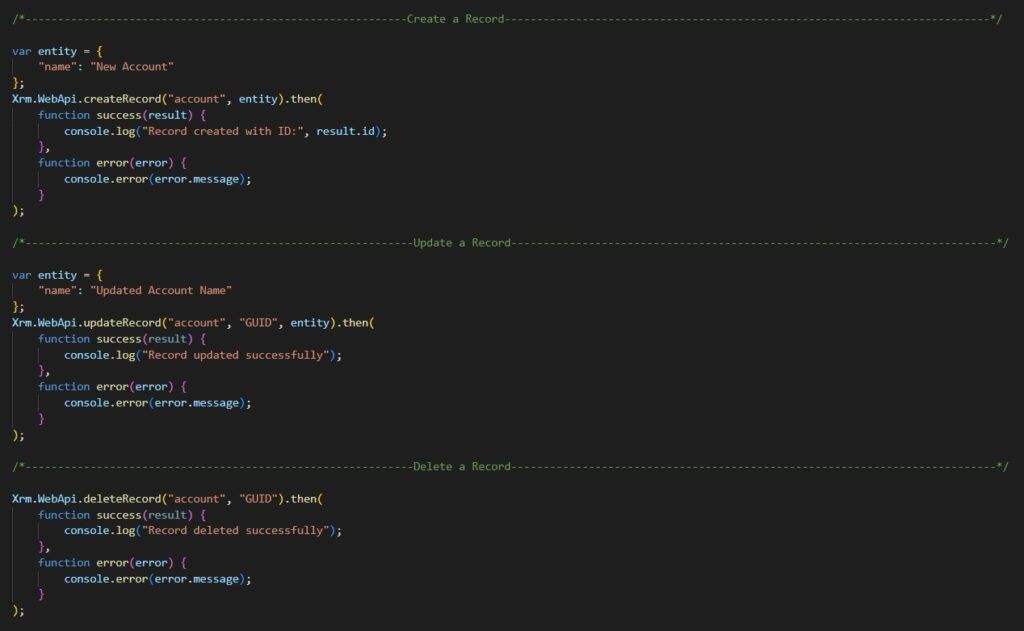Click console.error(error.message) in the Update section
This screenshot has width=1024, height=631.
[157, 403]
